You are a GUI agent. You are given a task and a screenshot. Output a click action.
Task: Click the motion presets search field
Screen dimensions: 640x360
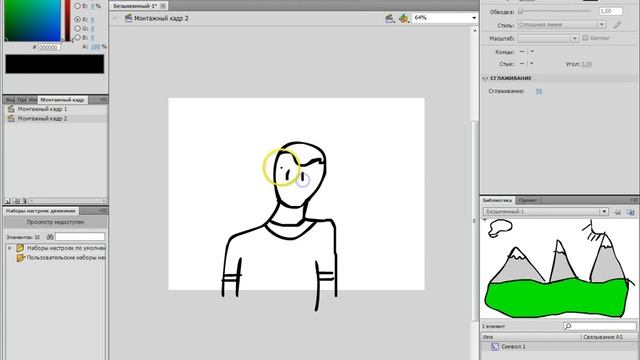[x=80, y=237]
